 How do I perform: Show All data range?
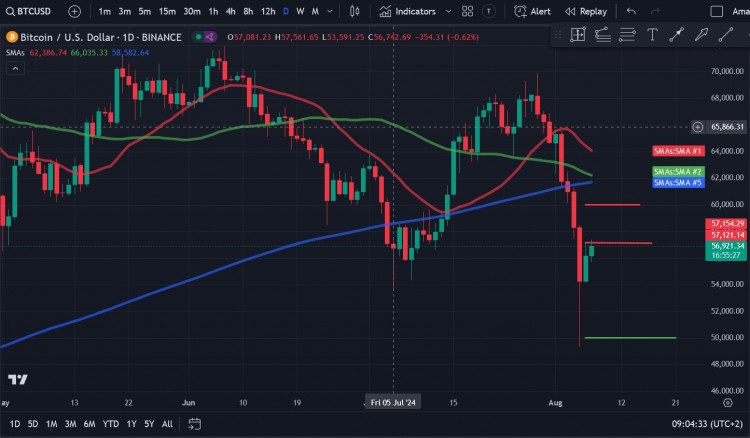coord(167,424)
